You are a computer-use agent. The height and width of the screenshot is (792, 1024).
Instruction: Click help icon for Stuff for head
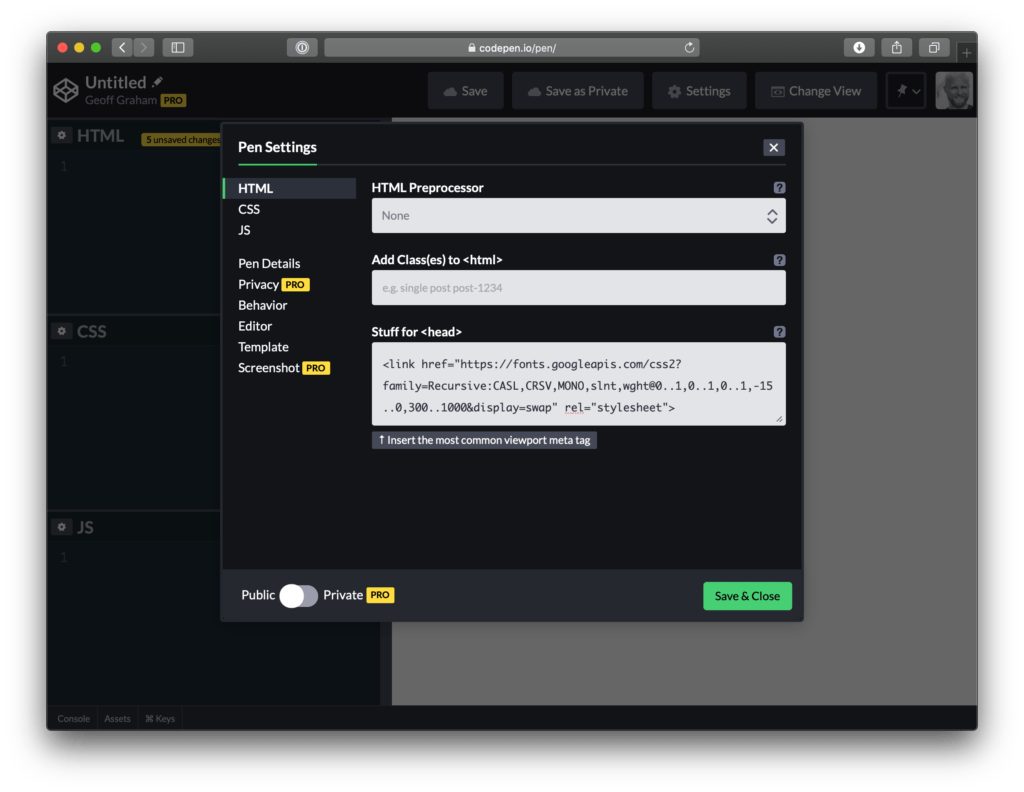(x=779, y=332)
